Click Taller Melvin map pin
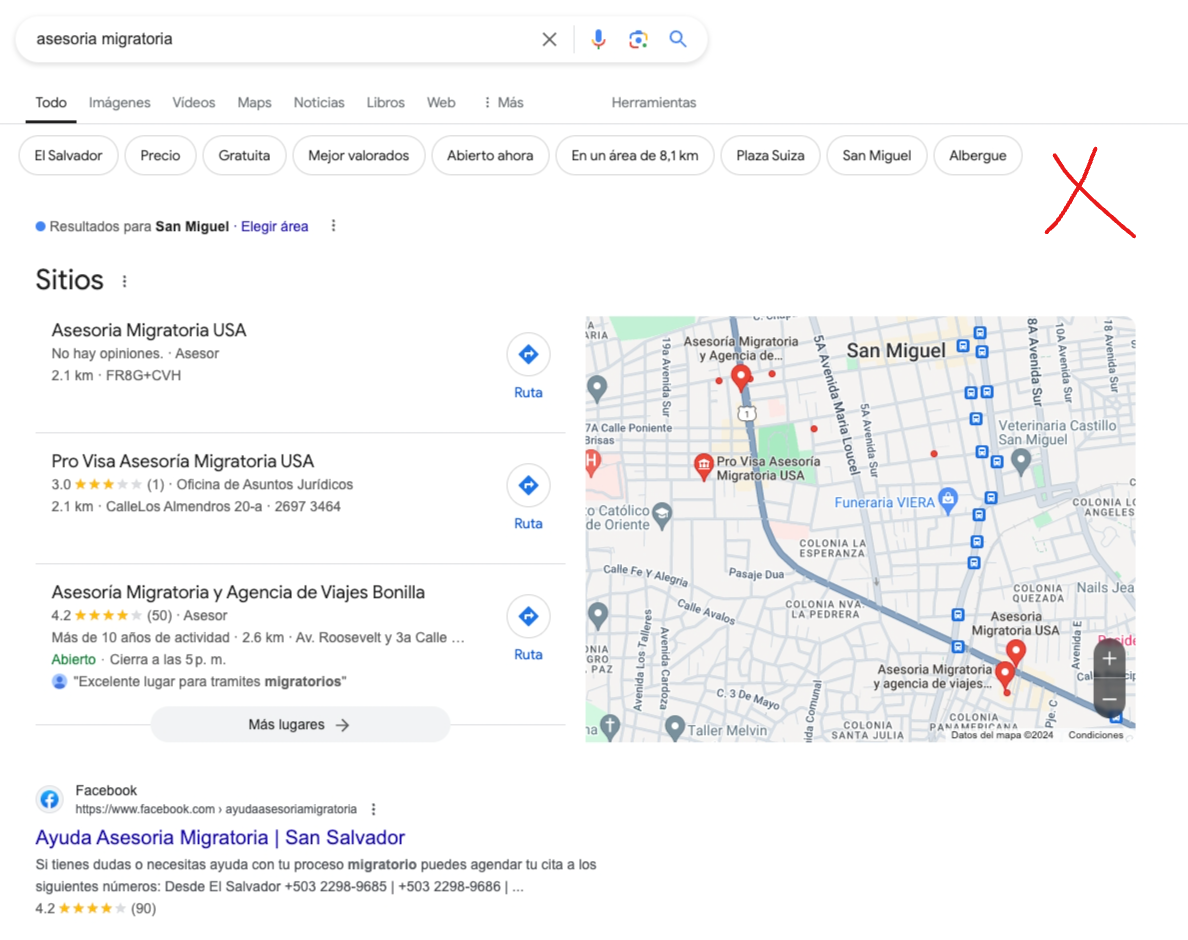Image resolution: width=1188 pixels, height=940 pixels. [x=674, y=728]
